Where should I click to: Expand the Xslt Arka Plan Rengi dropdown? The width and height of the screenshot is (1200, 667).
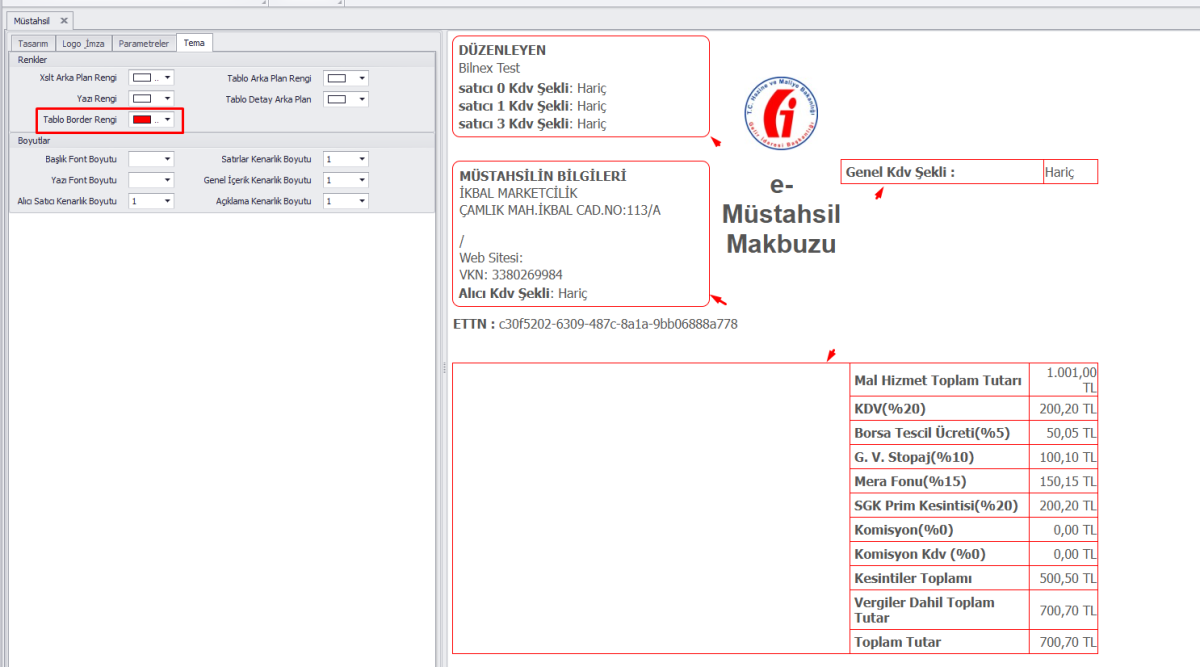167,78
